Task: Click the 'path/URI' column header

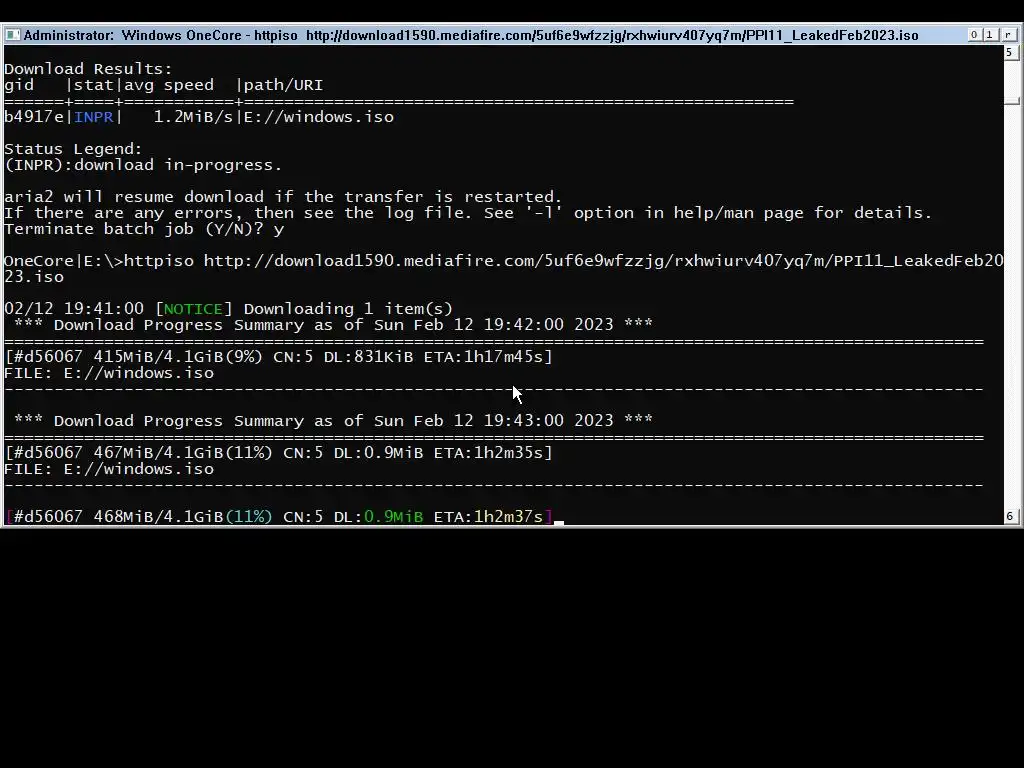Action: 283,86
